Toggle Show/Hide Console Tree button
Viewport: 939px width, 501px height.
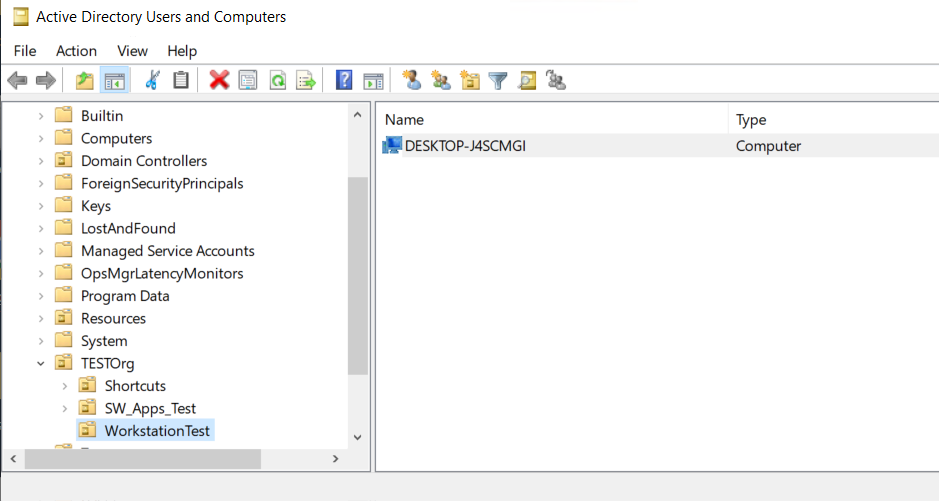point(114,80)
